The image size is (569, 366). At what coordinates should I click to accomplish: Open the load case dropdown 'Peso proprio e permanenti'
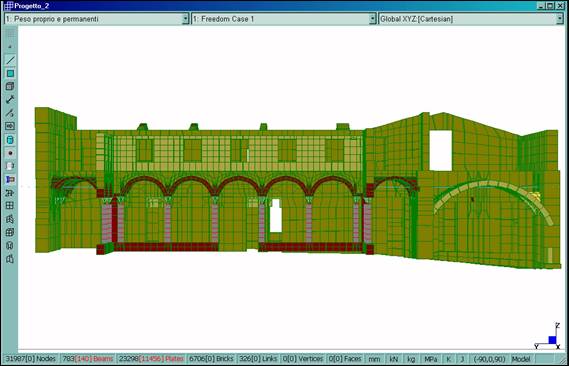[x=97, y=19]
